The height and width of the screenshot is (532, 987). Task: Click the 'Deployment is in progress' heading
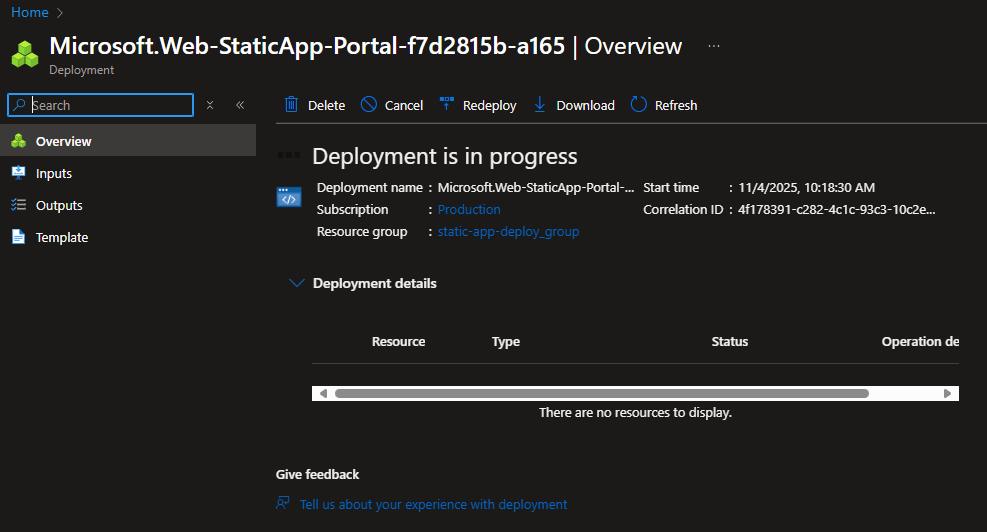pyautogui.click(x=444, y=156)
